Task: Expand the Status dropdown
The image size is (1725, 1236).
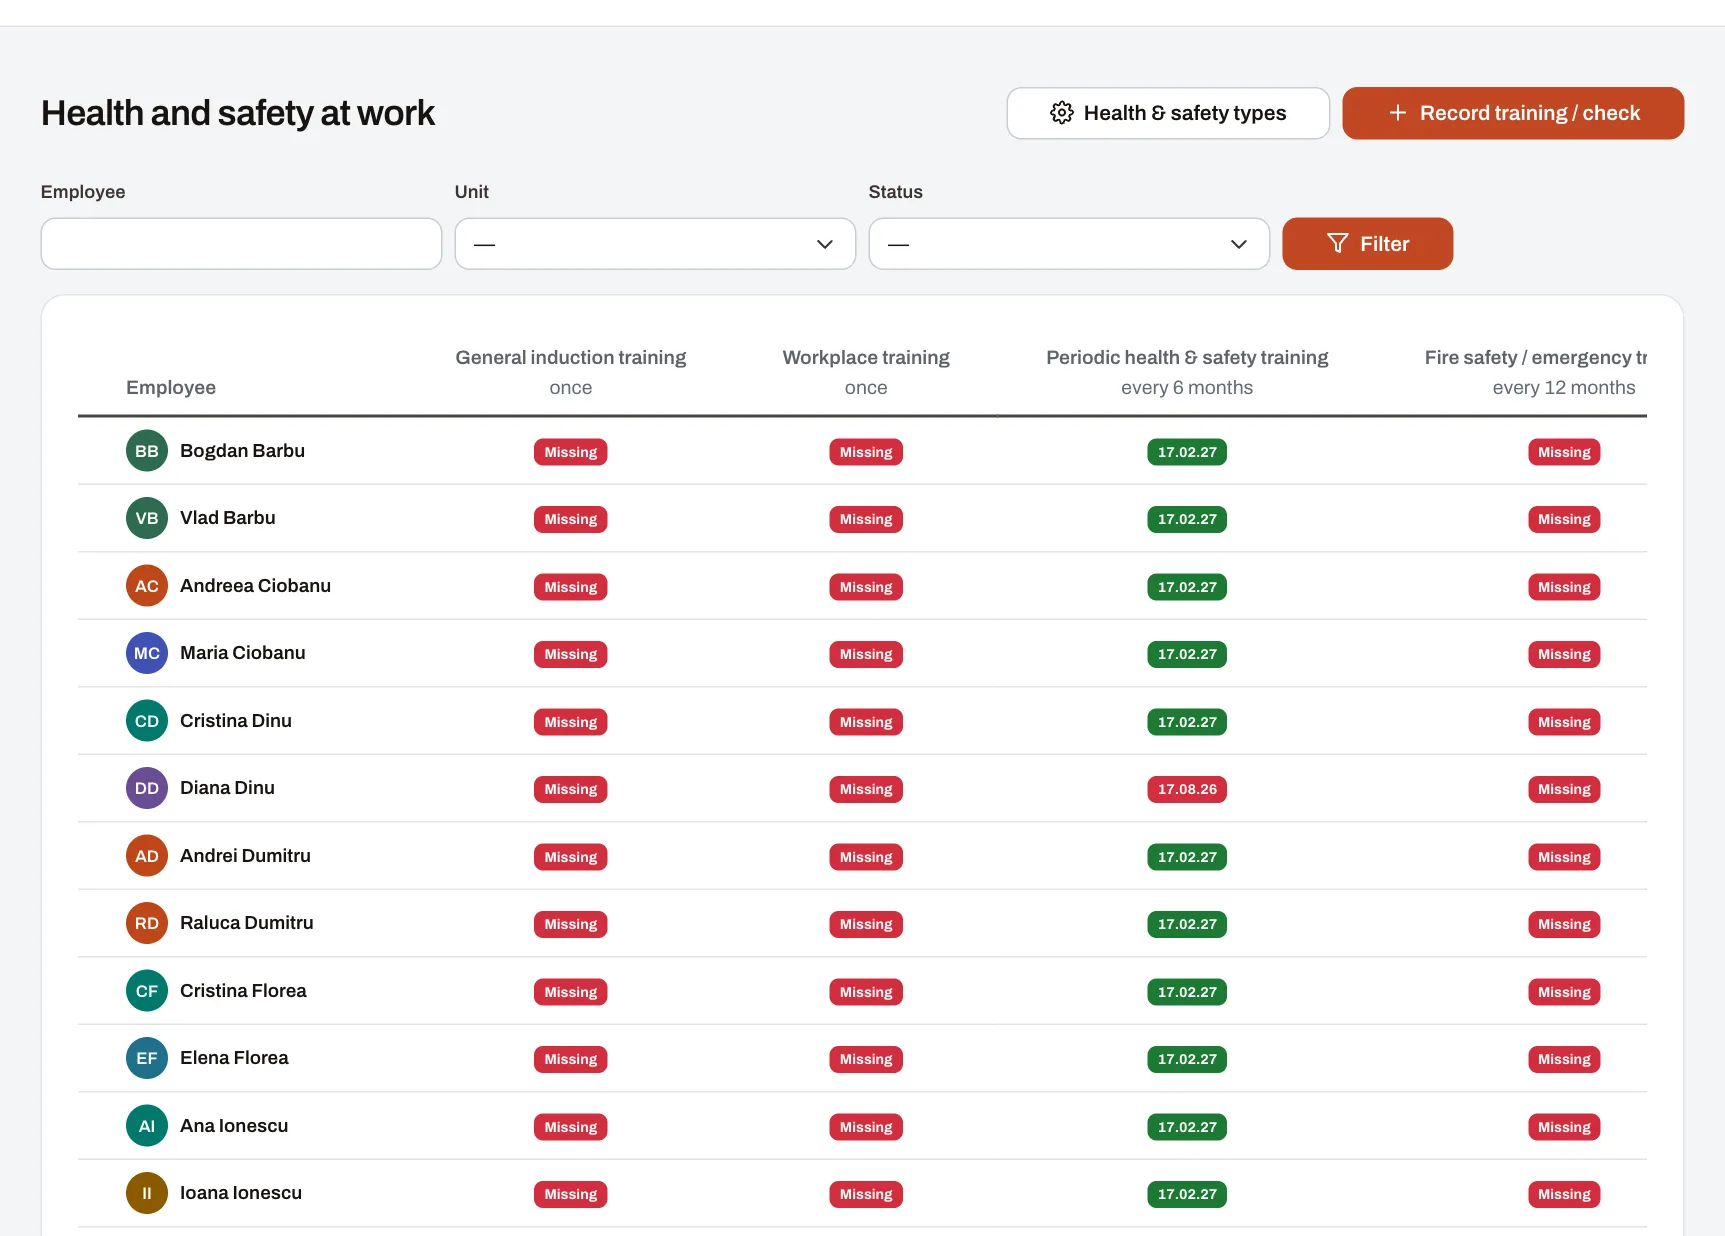Action: [1069, 244]
